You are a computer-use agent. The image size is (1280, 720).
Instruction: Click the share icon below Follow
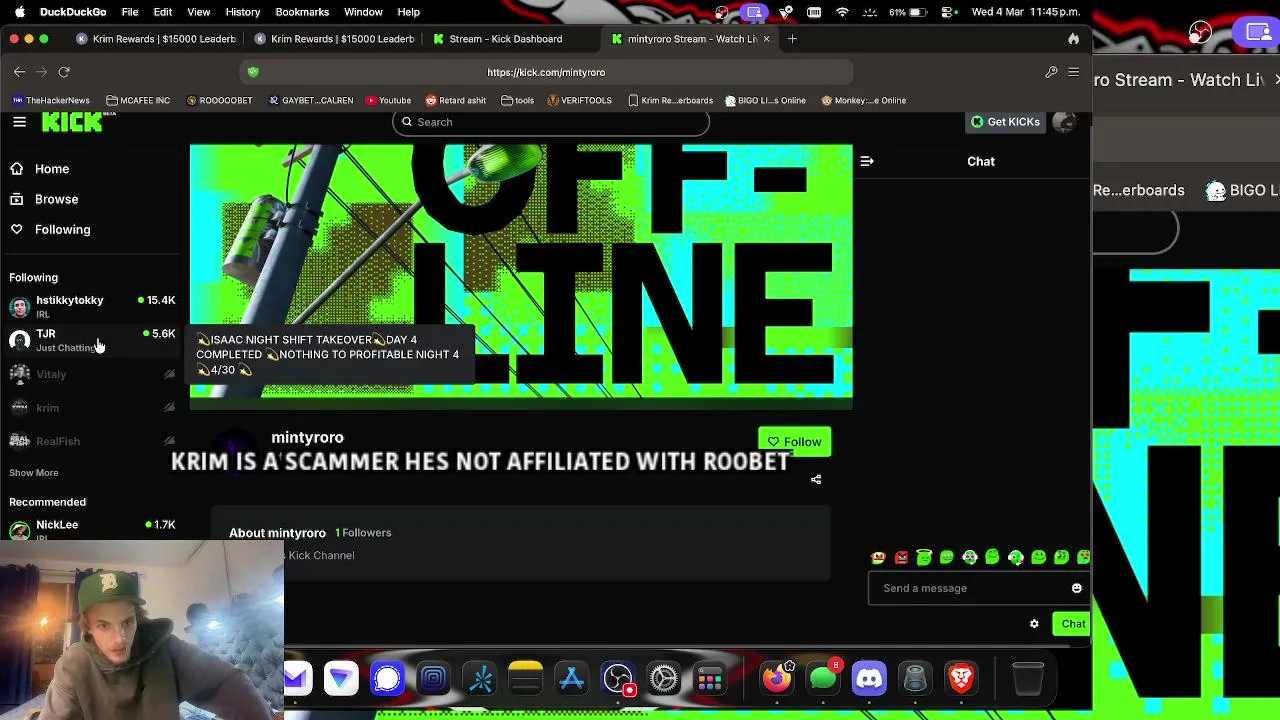click(816, 479)
